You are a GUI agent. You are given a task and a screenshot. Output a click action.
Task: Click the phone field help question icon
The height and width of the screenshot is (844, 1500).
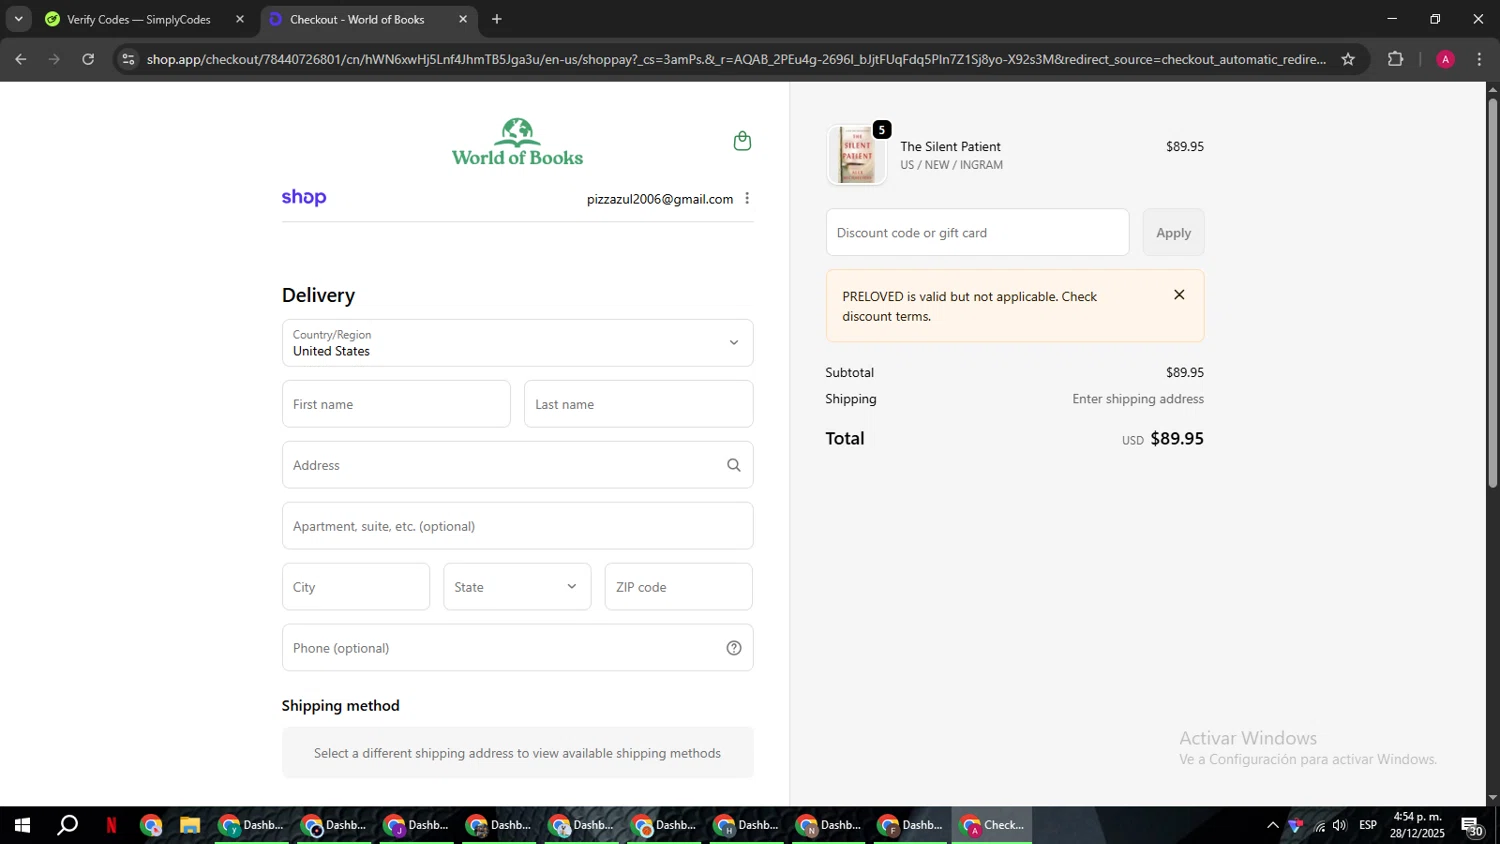click(x=734, y=648)
